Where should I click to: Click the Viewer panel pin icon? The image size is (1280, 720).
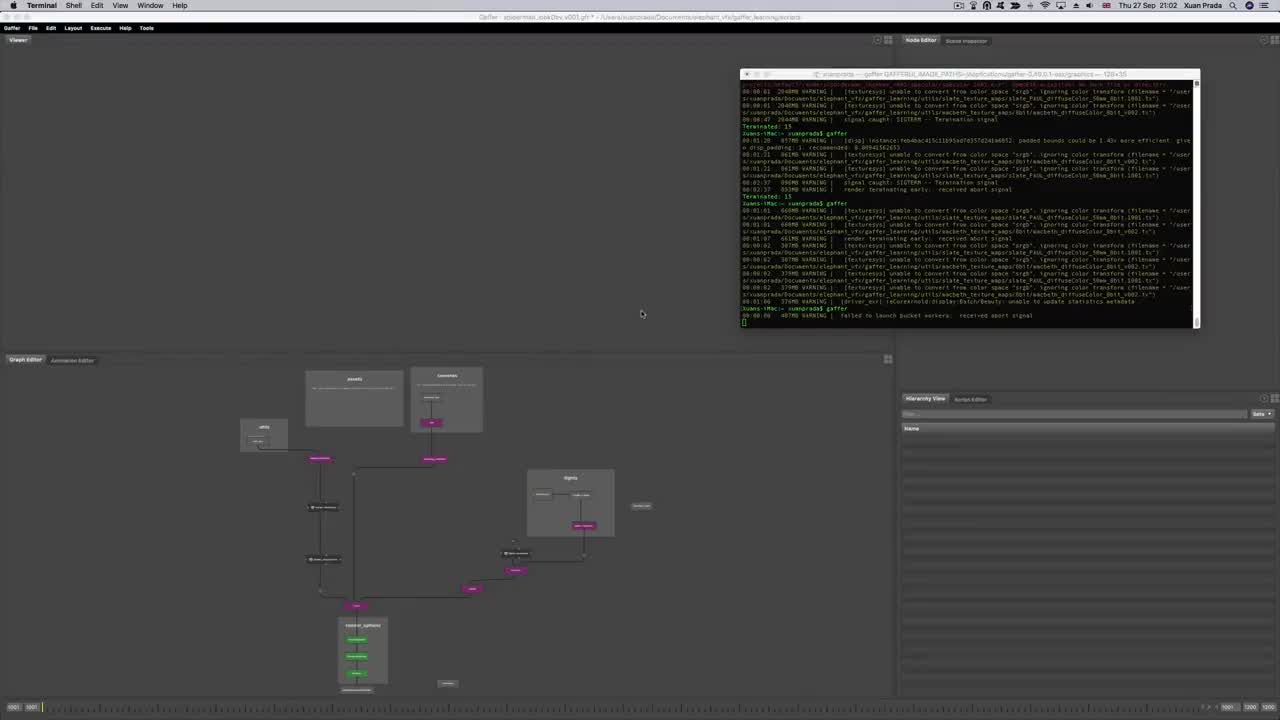pyautogui.click(x=877, y=40)
